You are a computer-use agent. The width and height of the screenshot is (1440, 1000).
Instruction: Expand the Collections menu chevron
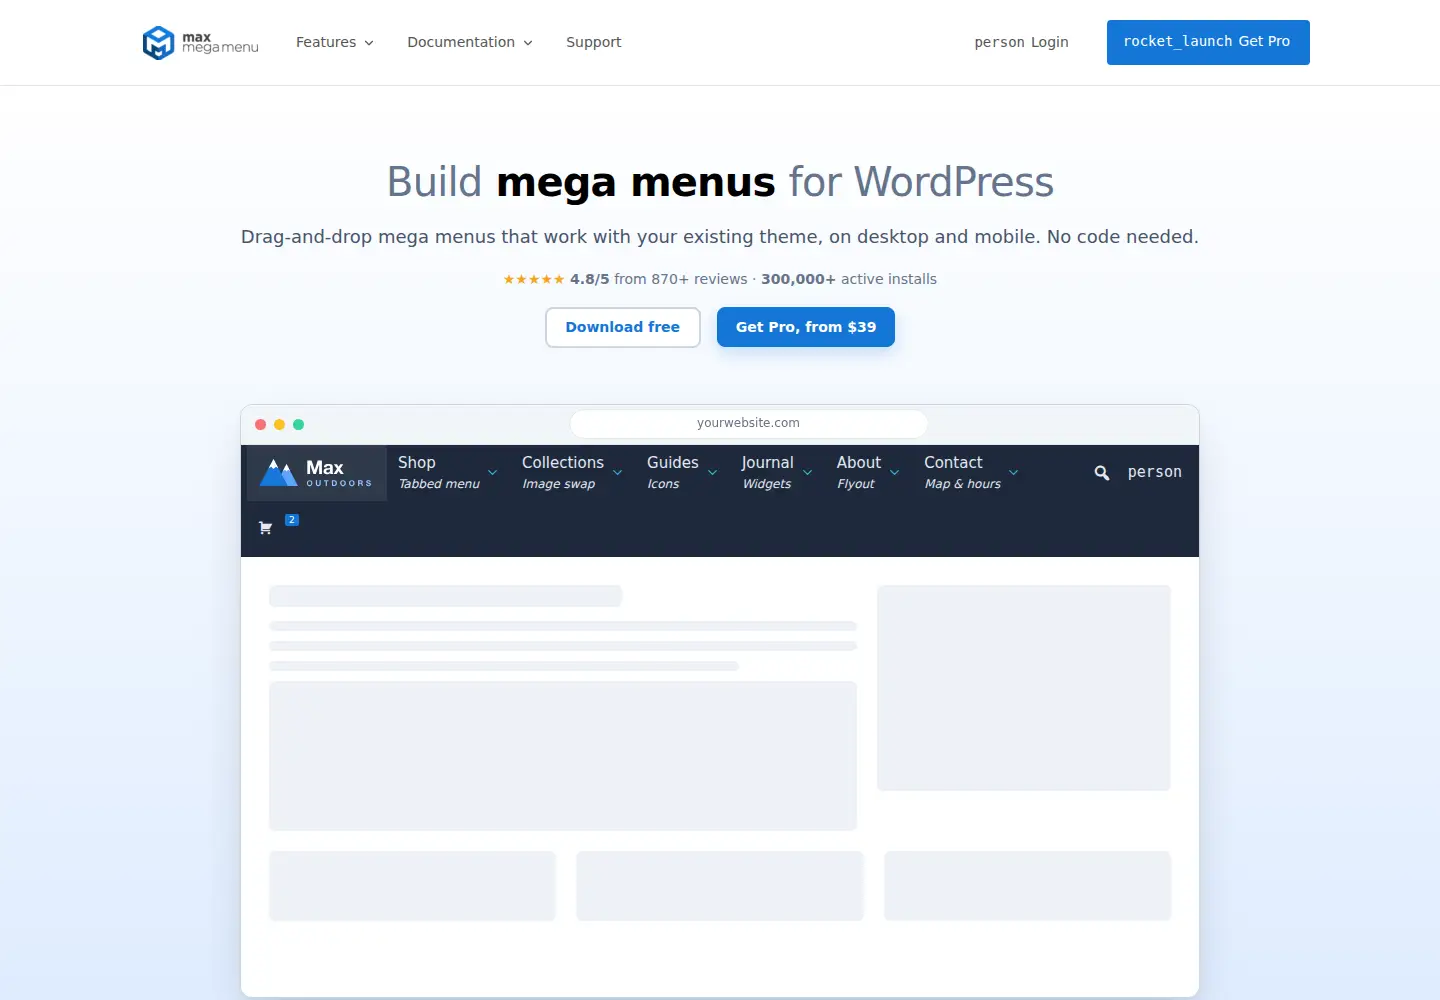pos(617,473)
